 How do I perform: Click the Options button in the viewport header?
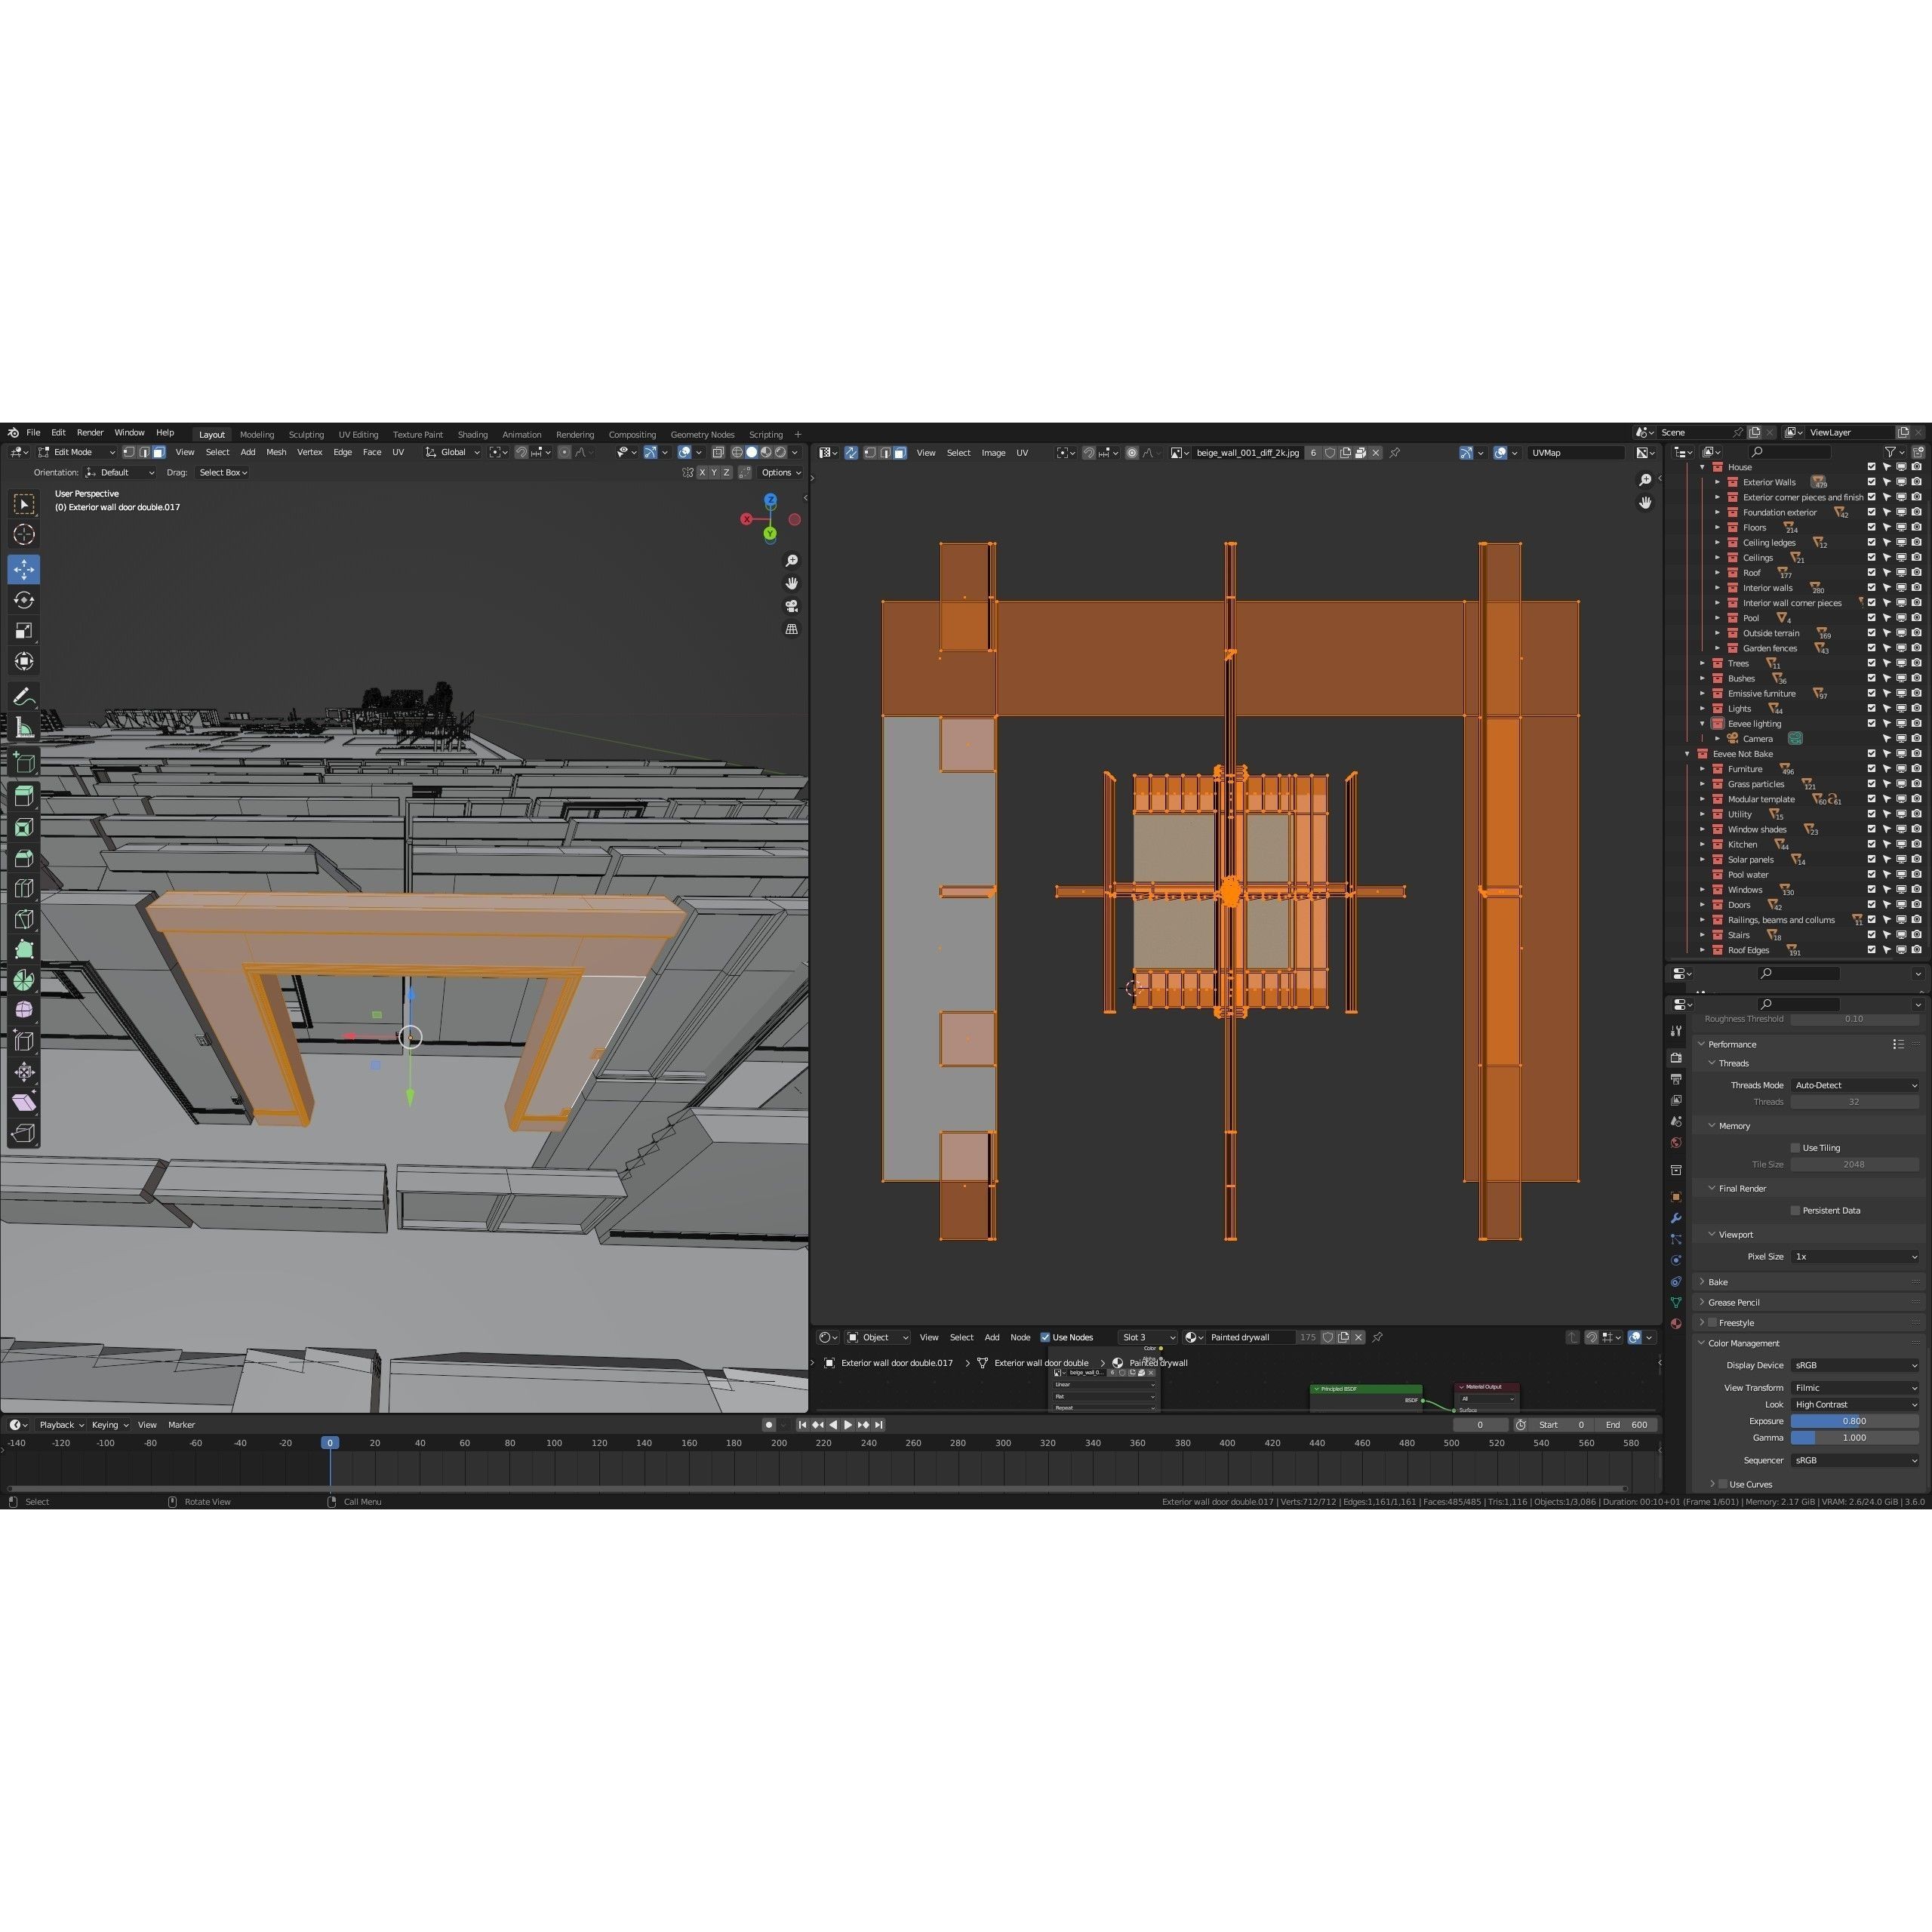[x=778, y=472]
